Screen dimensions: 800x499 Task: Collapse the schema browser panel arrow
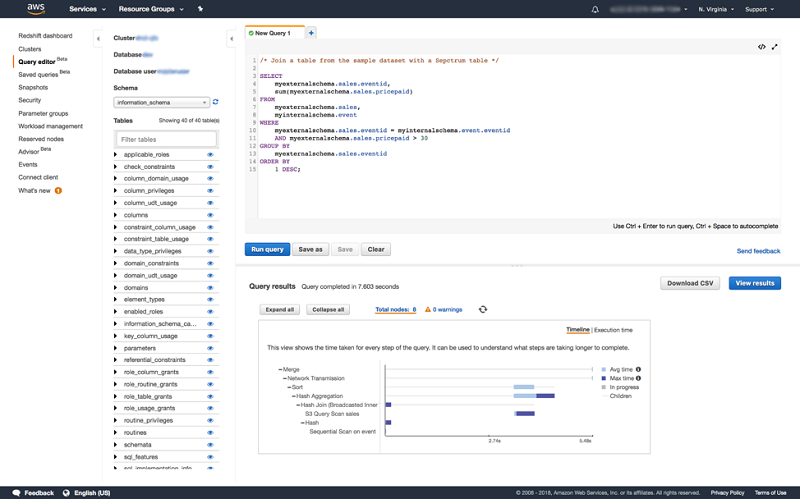pos(231,39)
